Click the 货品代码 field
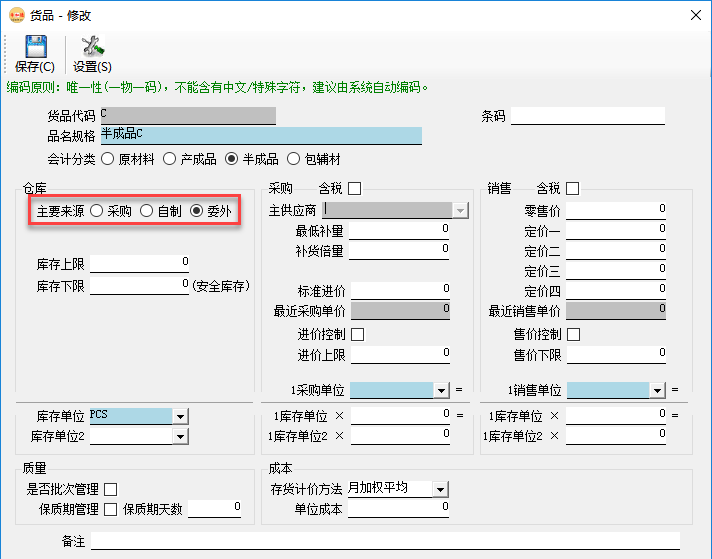The width and height of the screenshot is (712, 559). coord(188,116)
